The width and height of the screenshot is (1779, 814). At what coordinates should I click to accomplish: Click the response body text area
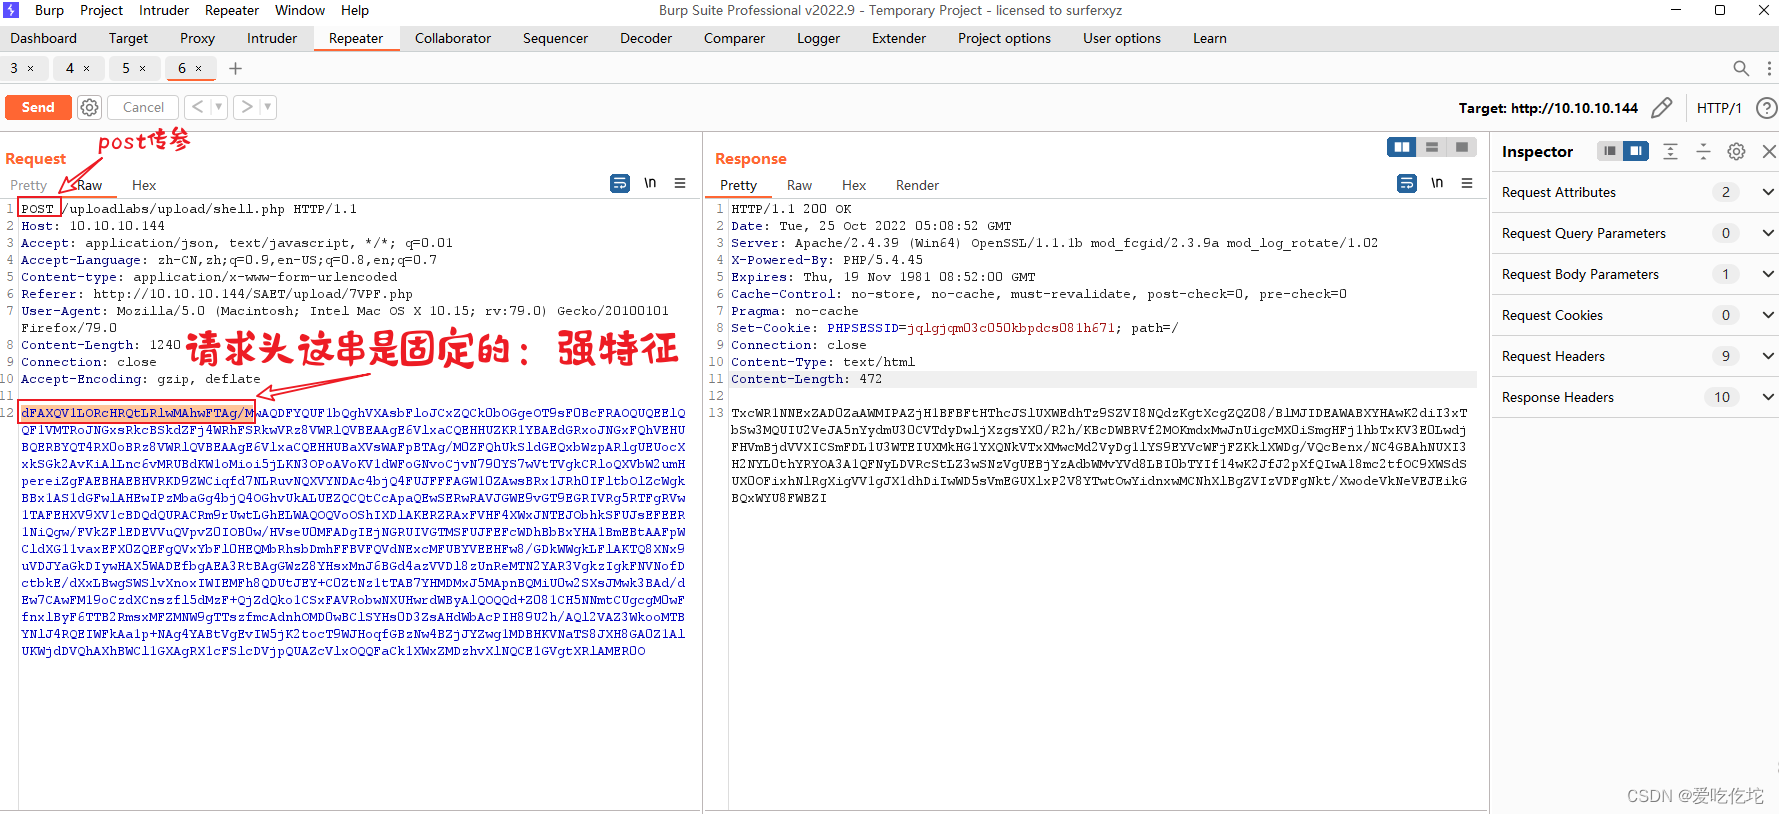1099,455
